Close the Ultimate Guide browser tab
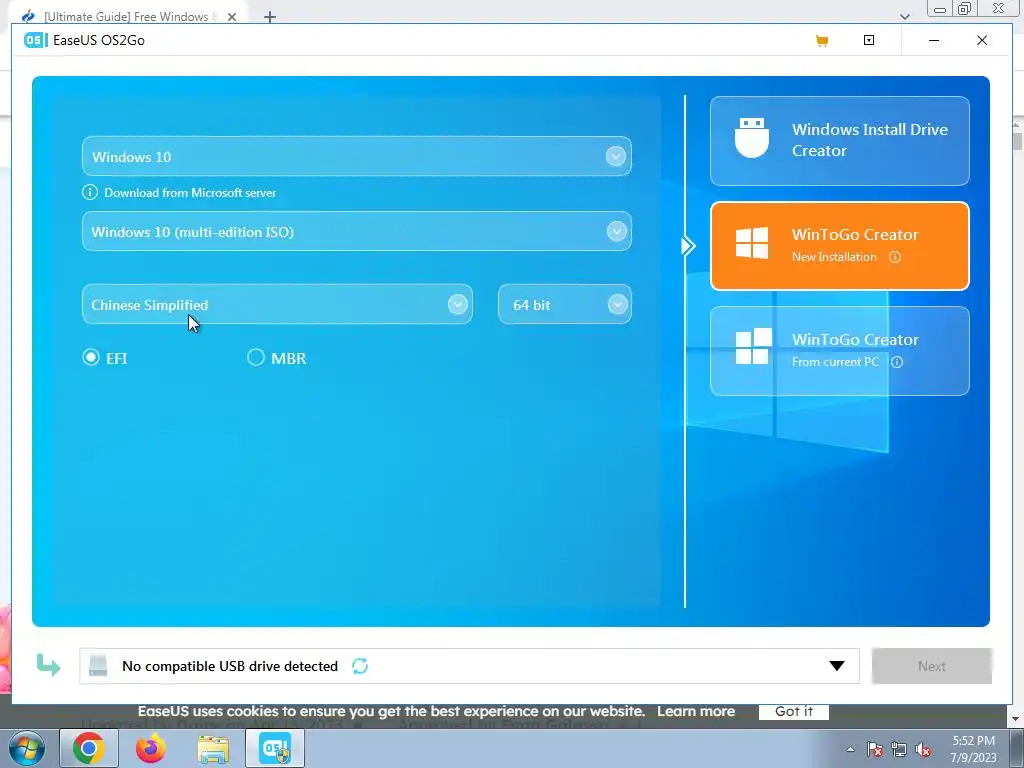Screen dimensions: 1024x768 [232, 17]
